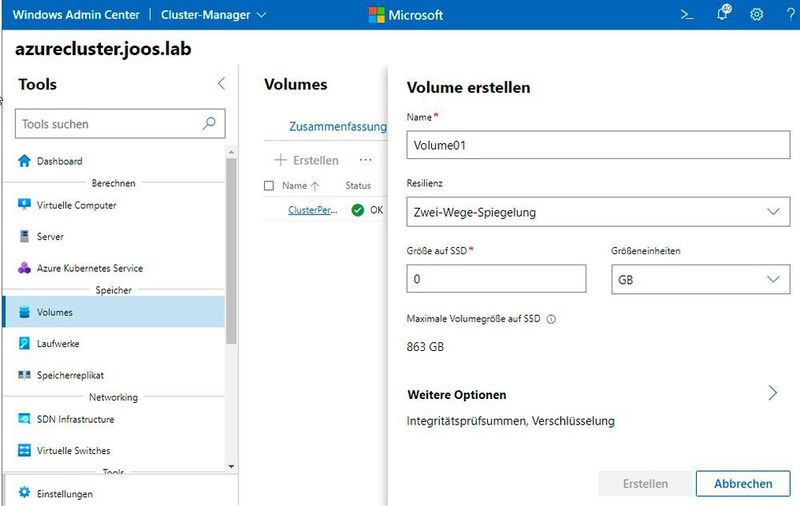Image resolution: width=800 pixels, height=506 pixels.
Task: Open the PowerShell console icon in header
Action: 687,15
